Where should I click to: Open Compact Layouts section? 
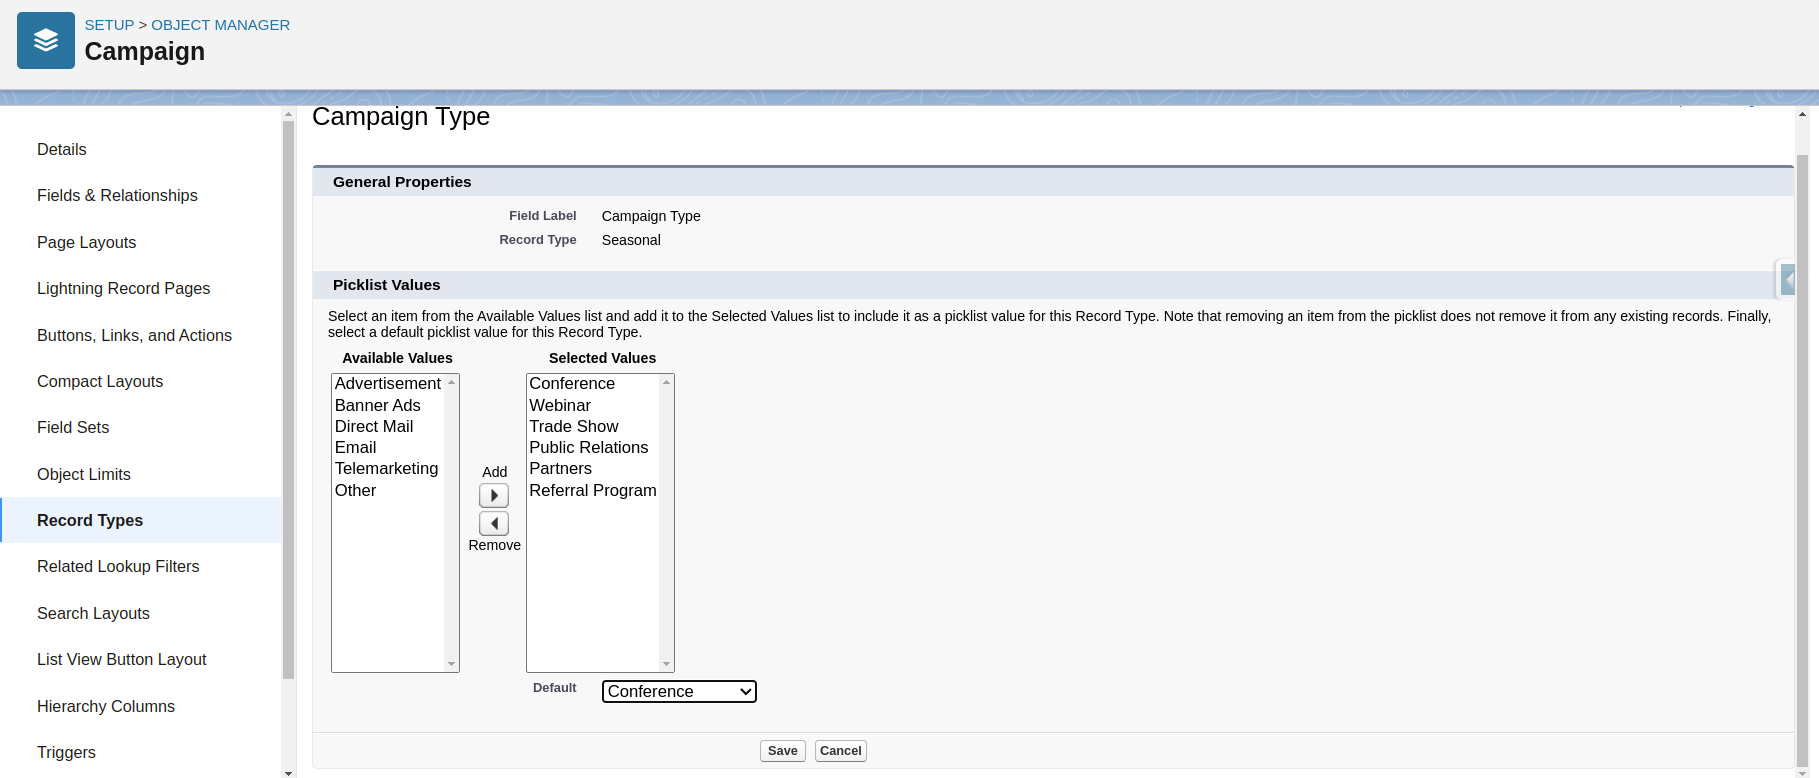coord(100,381)
